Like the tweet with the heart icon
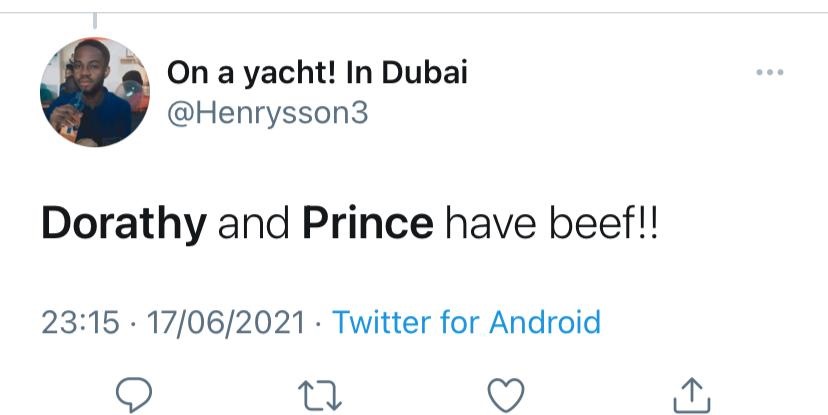The width and height of the screenshot is (828, 415). (507, 393)
